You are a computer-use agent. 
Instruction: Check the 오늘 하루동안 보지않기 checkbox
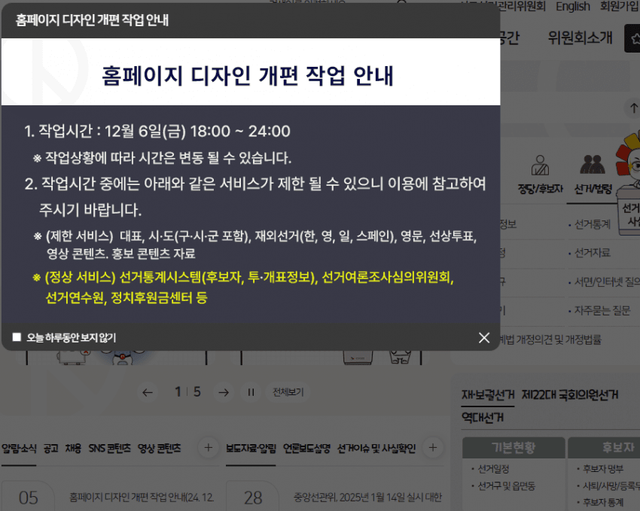click(x=17, y=338)
